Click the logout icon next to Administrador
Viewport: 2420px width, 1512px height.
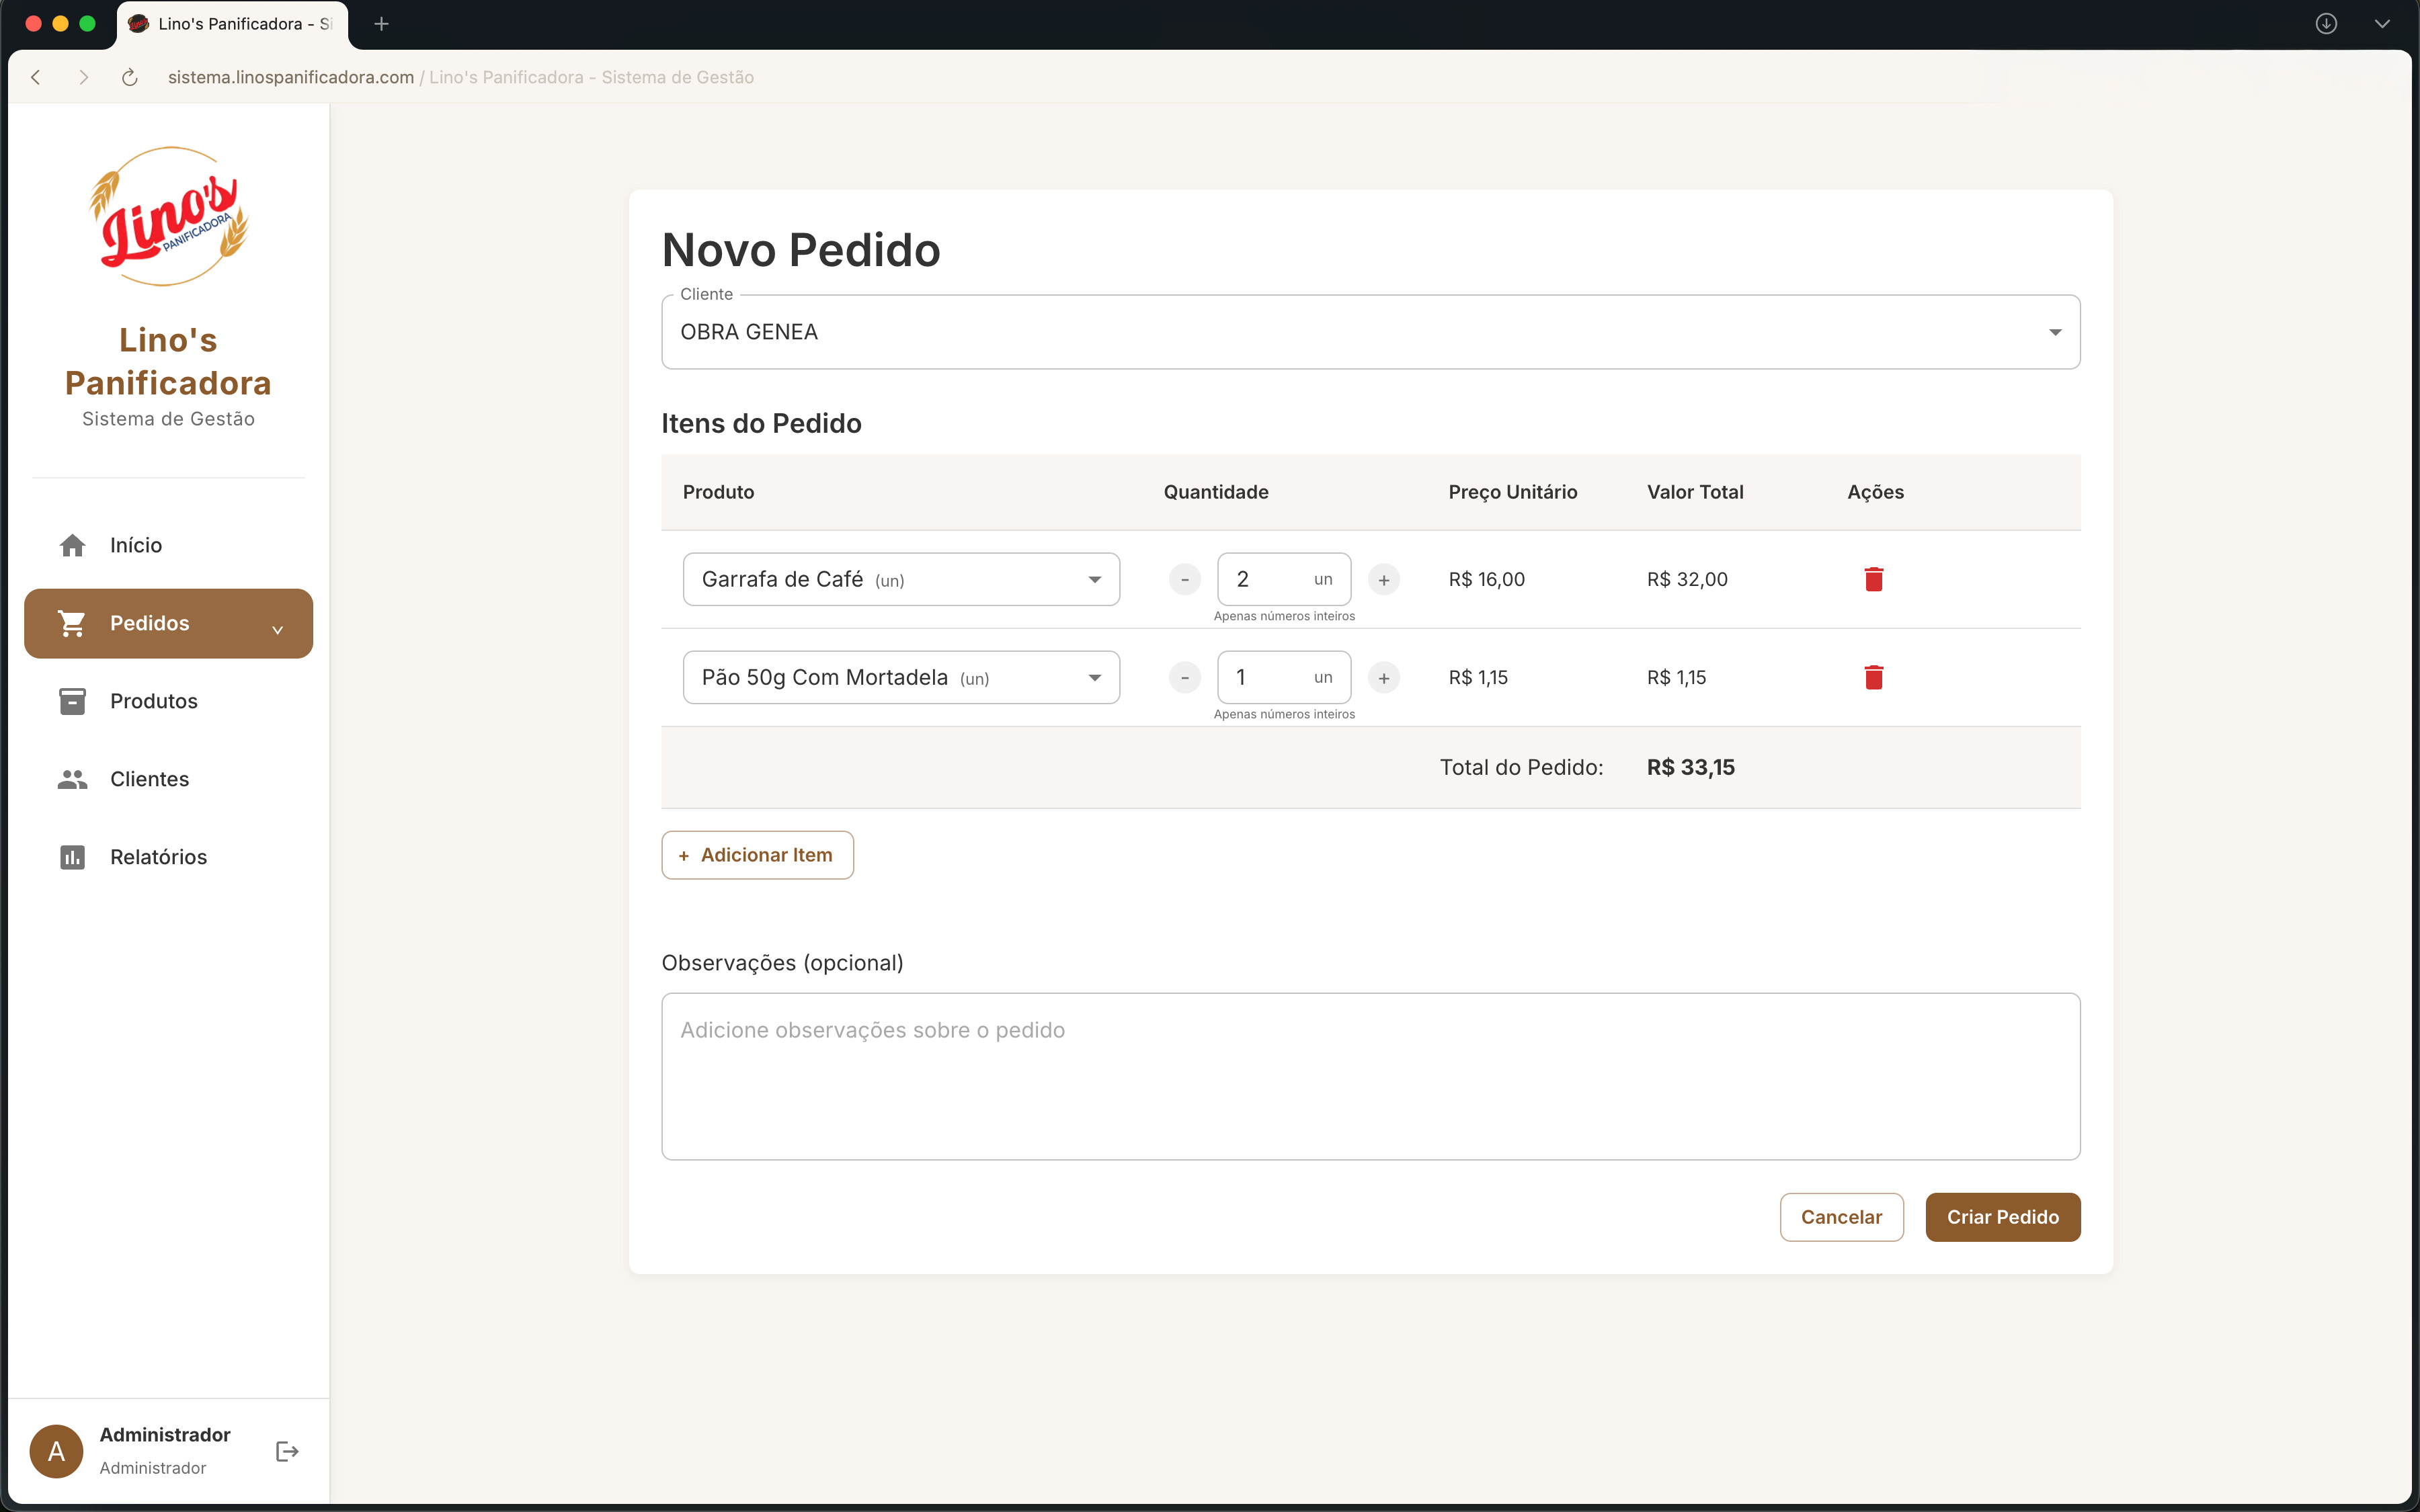click(x=287, y=1451)
